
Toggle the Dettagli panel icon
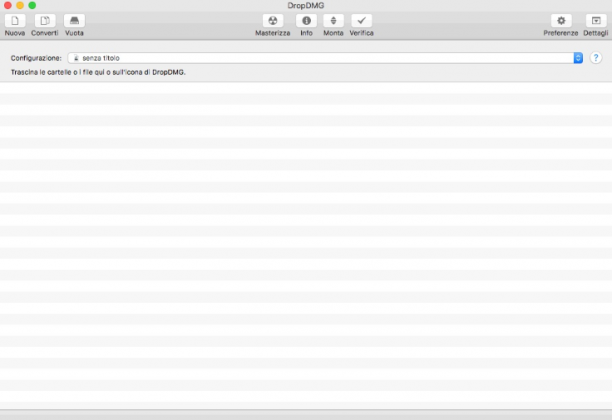click(x=596, y=21)
